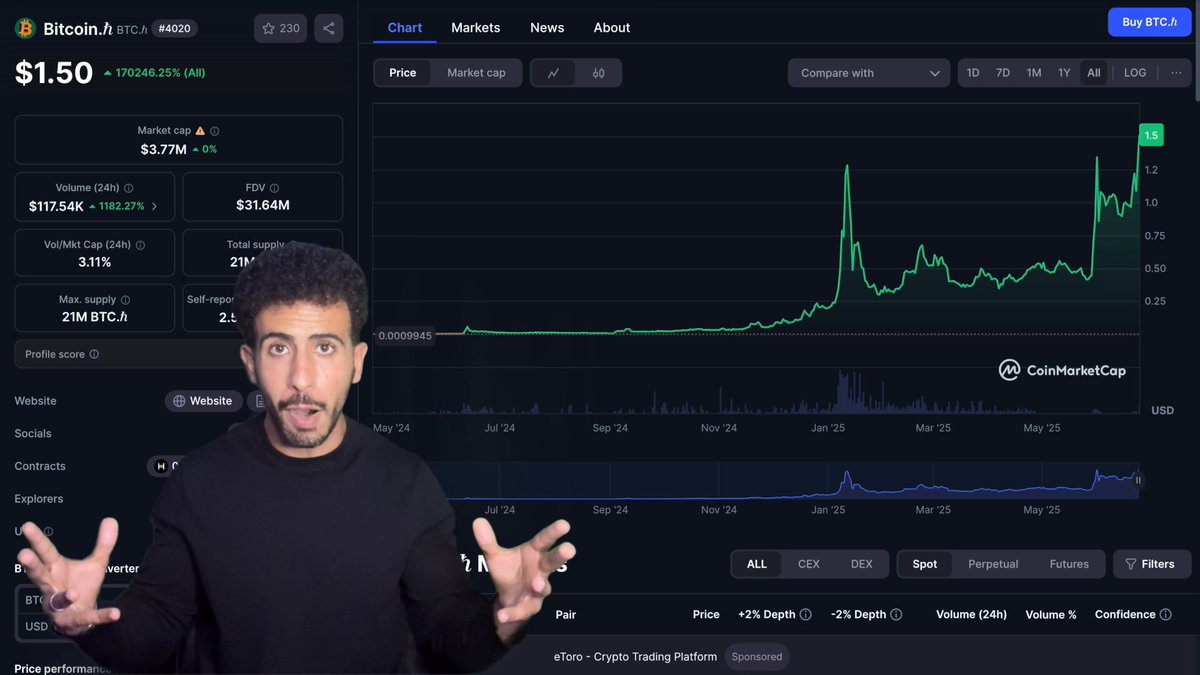Click the 1.5 current price chart label
This screenshot has height=675, width=1200.
[1151, 135]
